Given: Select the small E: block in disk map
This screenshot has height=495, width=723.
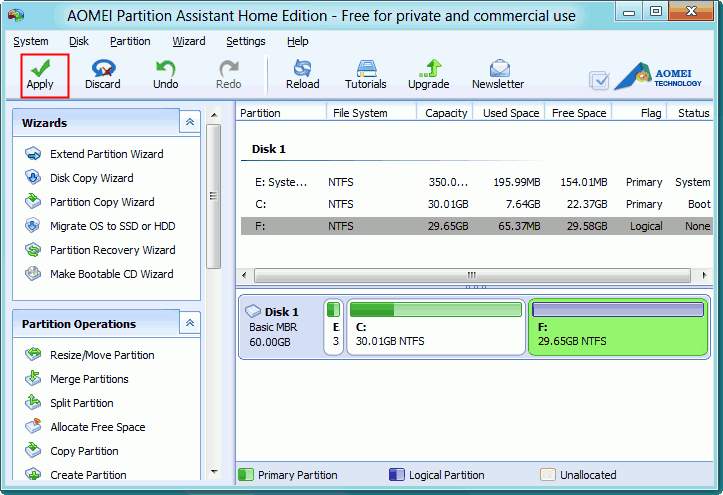Looking at the screenshot, I should [333, 327].
